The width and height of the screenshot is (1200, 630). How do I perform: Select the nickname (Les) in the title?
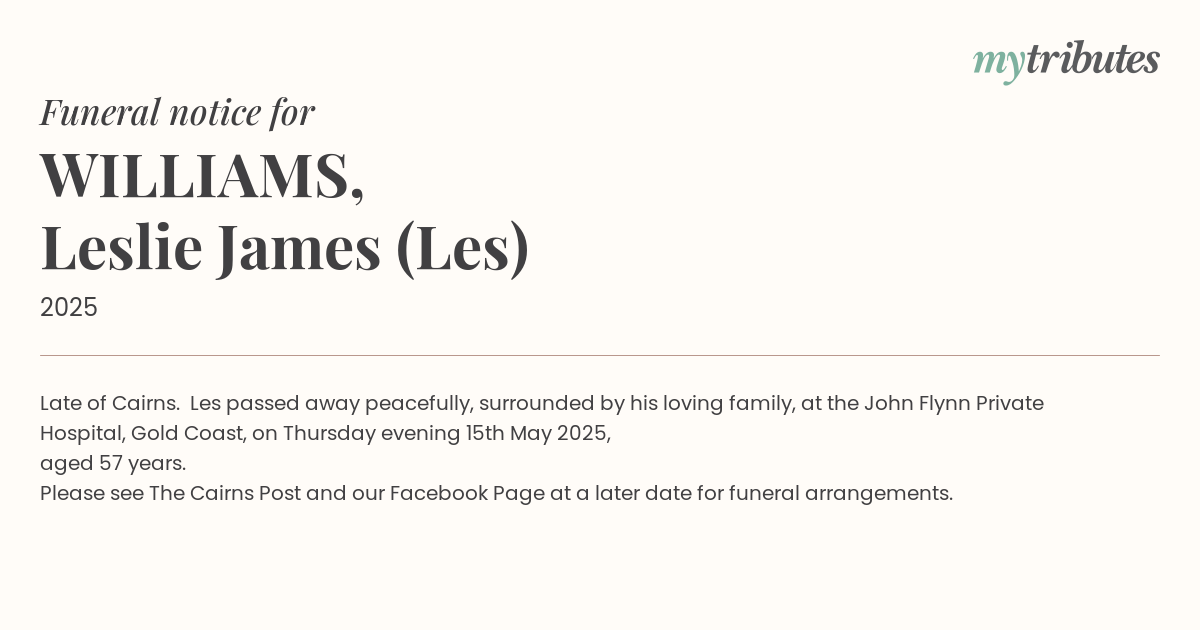[x=462, y=247]
